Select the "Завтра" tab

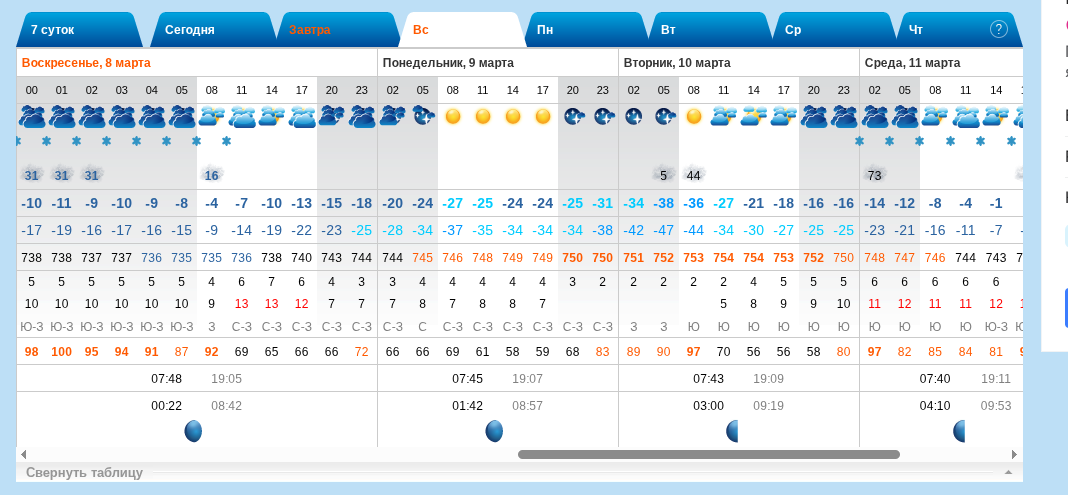point(310,30)
